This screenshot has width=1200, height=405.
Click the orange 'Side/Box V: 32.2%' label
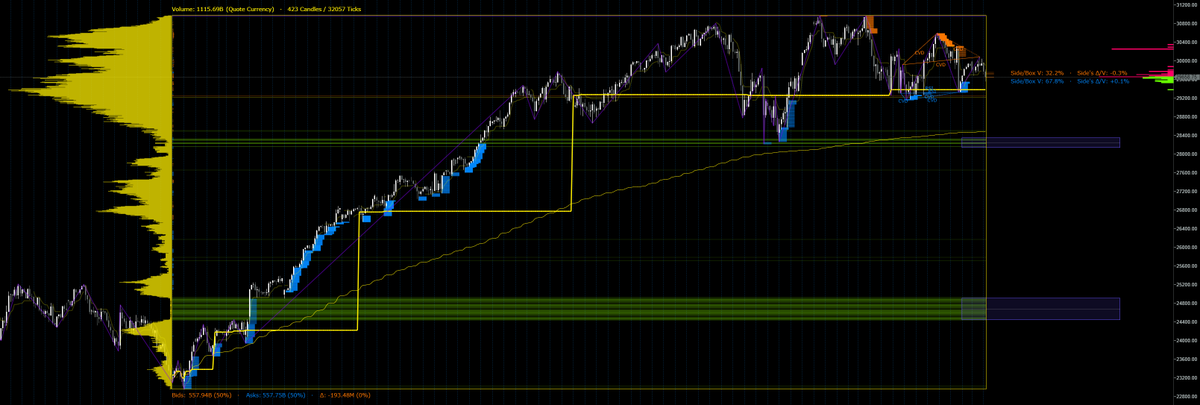[1037, 73]
